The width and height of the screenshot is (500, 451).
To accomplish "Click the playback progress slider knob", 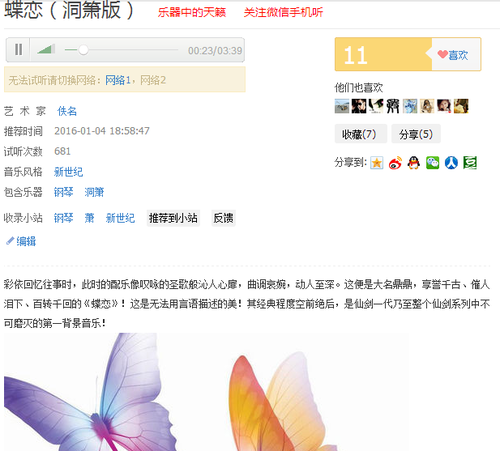I will pyautogui.click(x=83, y=50).
